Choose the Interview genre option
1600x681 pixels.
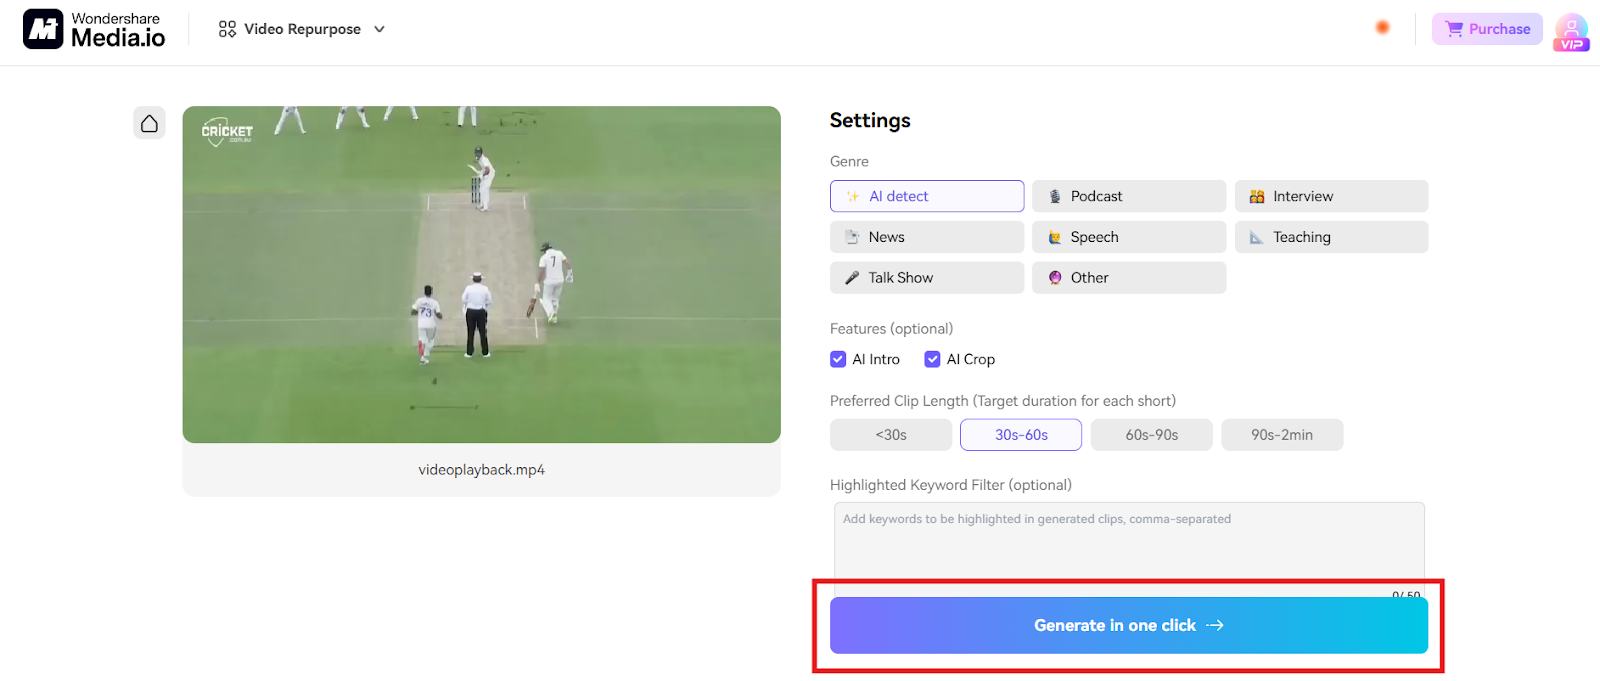point(1330,196)
